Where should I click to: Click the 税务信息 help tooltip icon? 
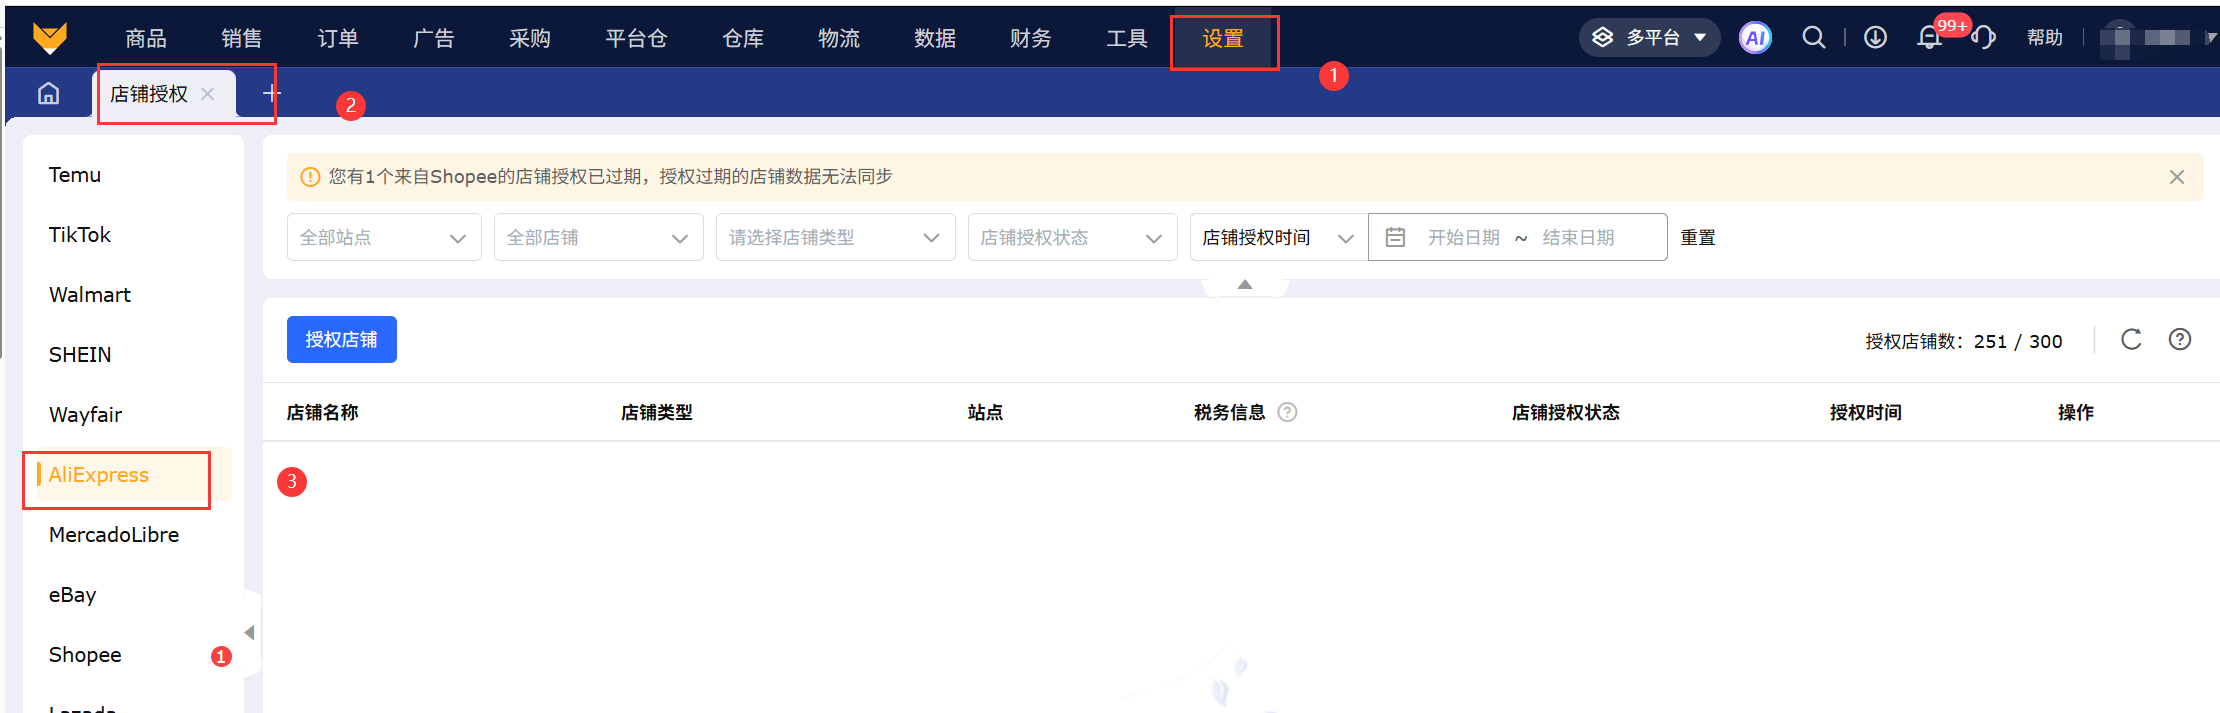[1288, 412]
